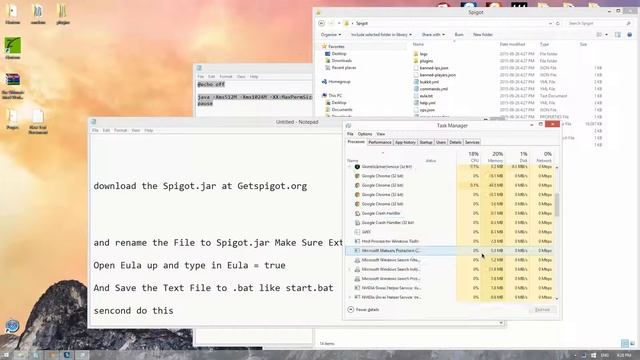Click the Spigot address bar path
The width and height of the screenshot is (640, 360).
(362, 23)
